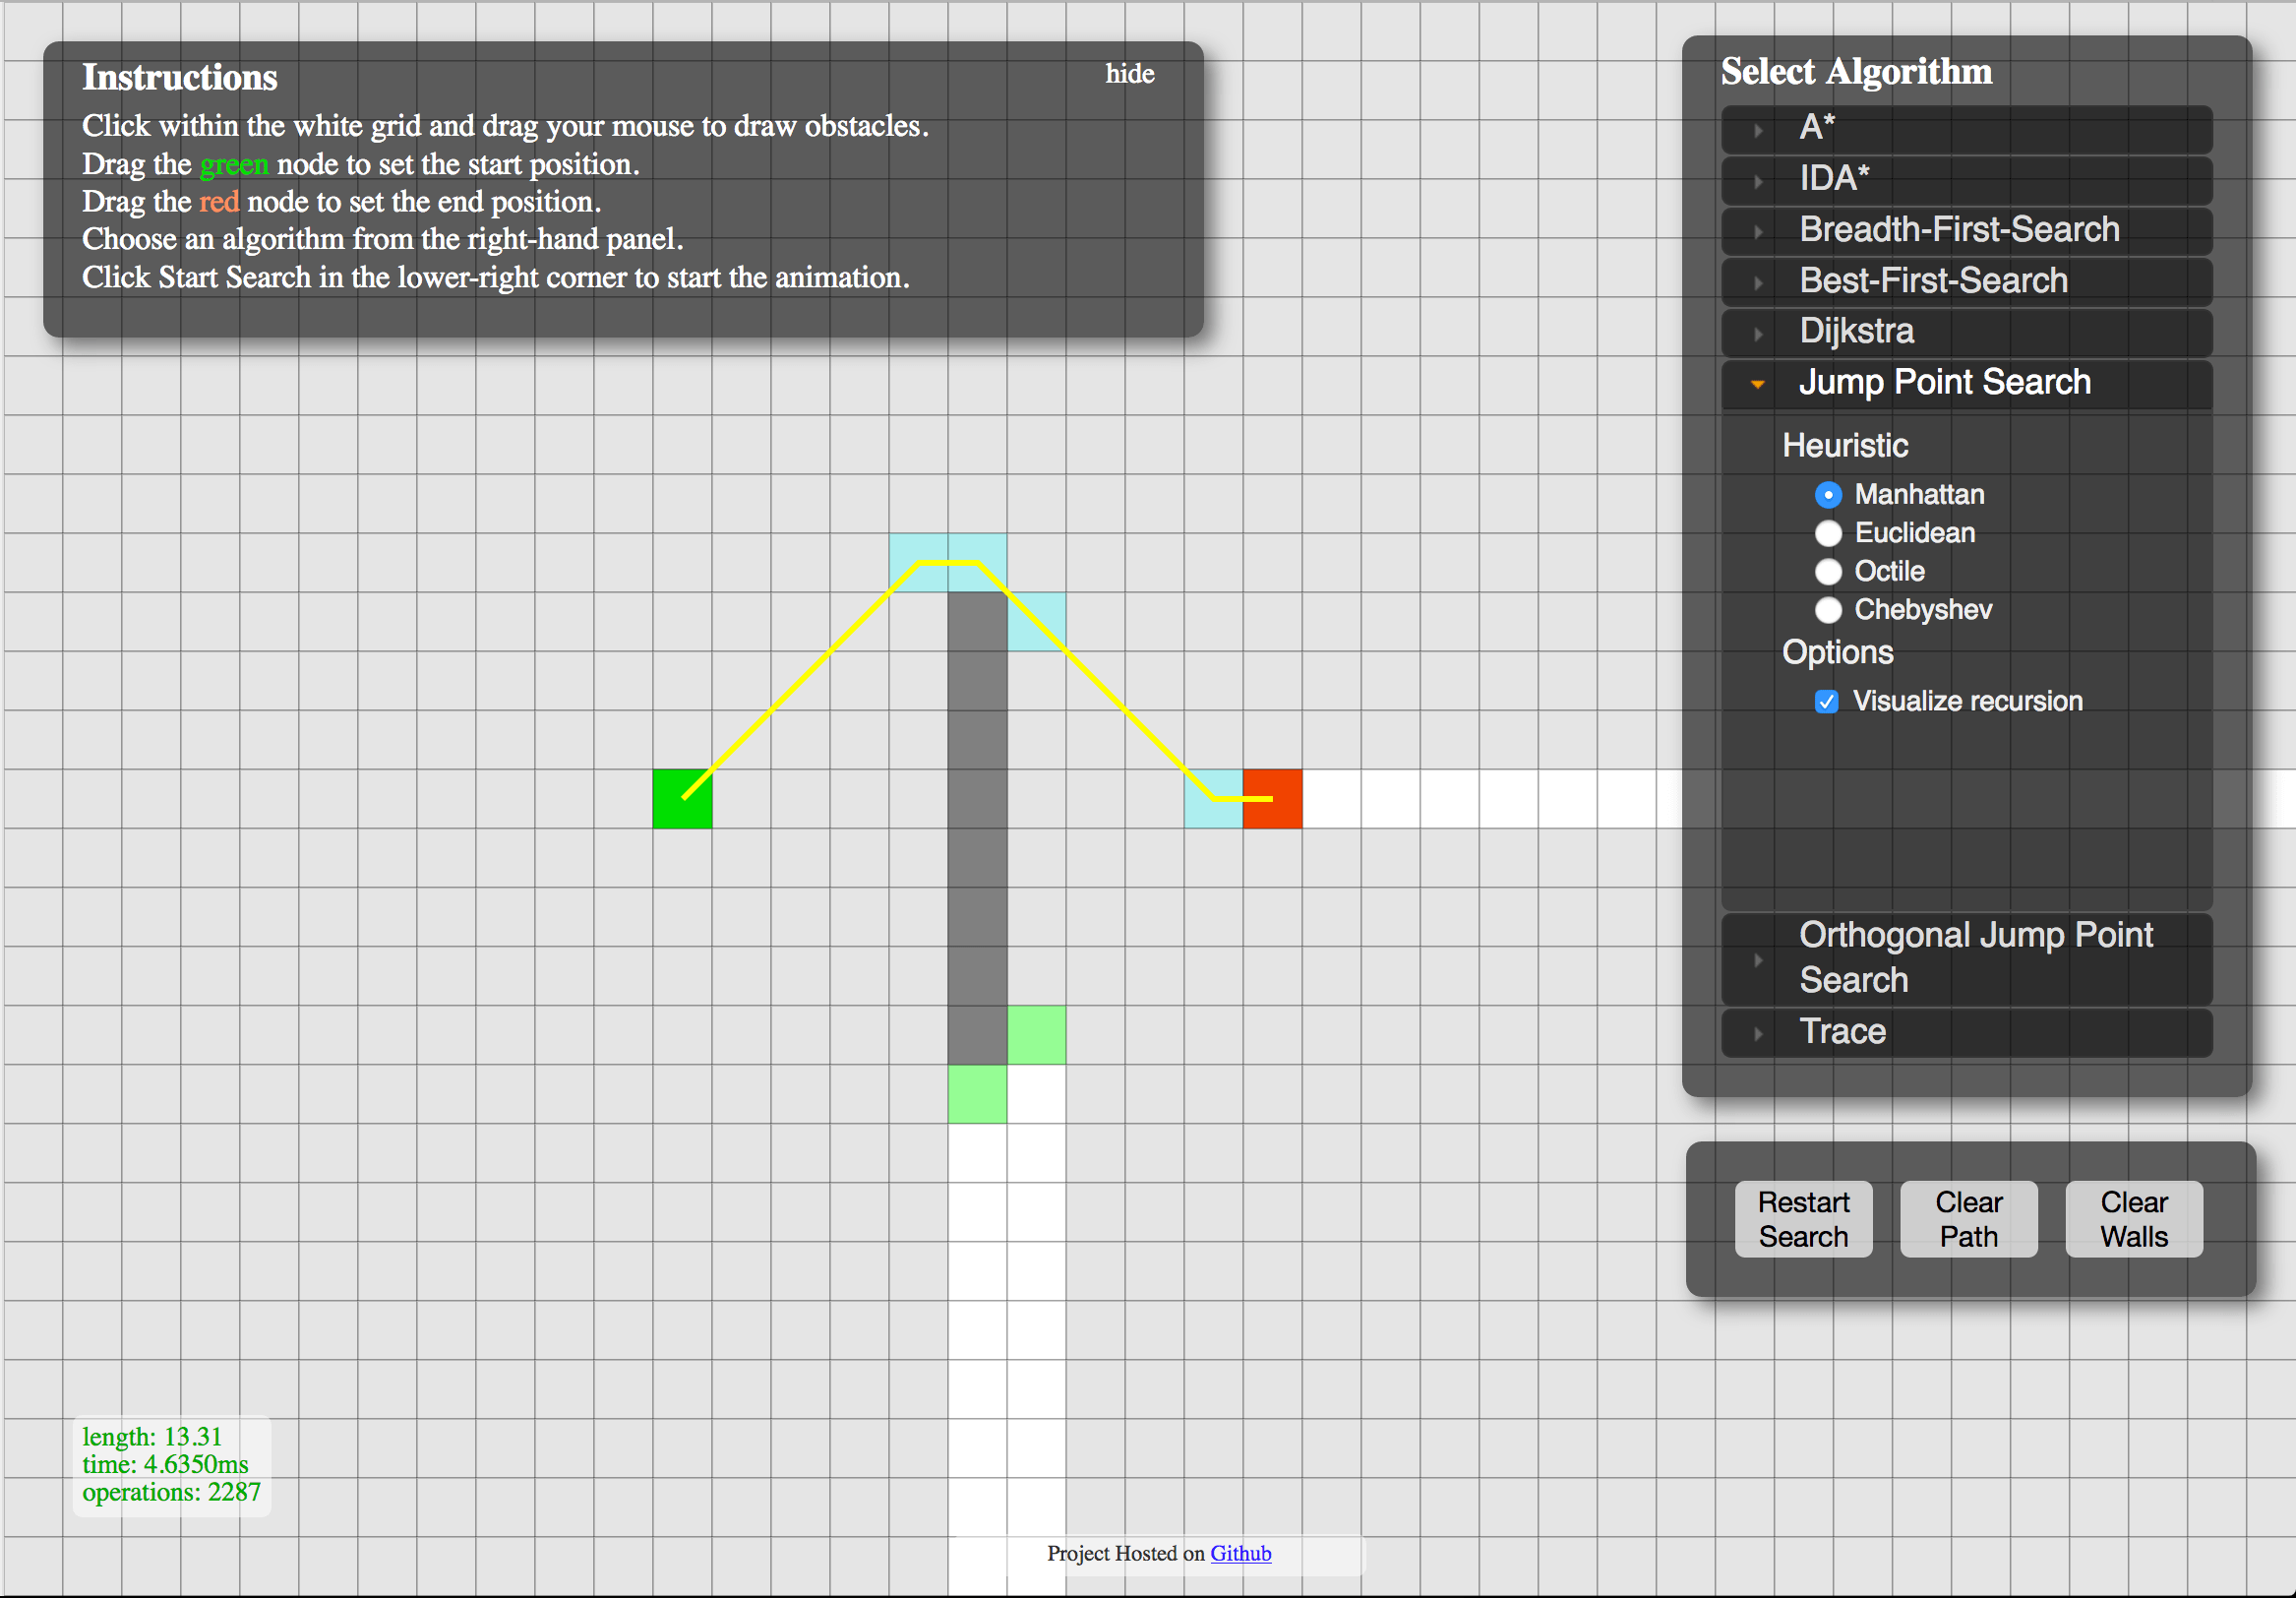Click the red end node on grid
The height and width of the screenshot is (1598, 2296).
pyautogui.click(x=1272, y=798)
